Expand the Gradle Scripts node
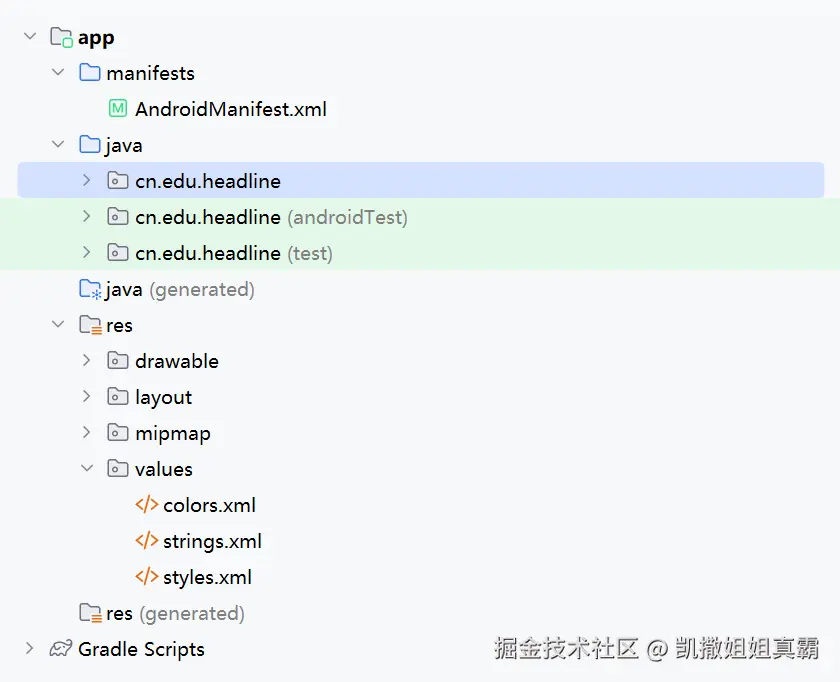Image resolution: width=840 pixels, height=682 pixels. [28, 649]
